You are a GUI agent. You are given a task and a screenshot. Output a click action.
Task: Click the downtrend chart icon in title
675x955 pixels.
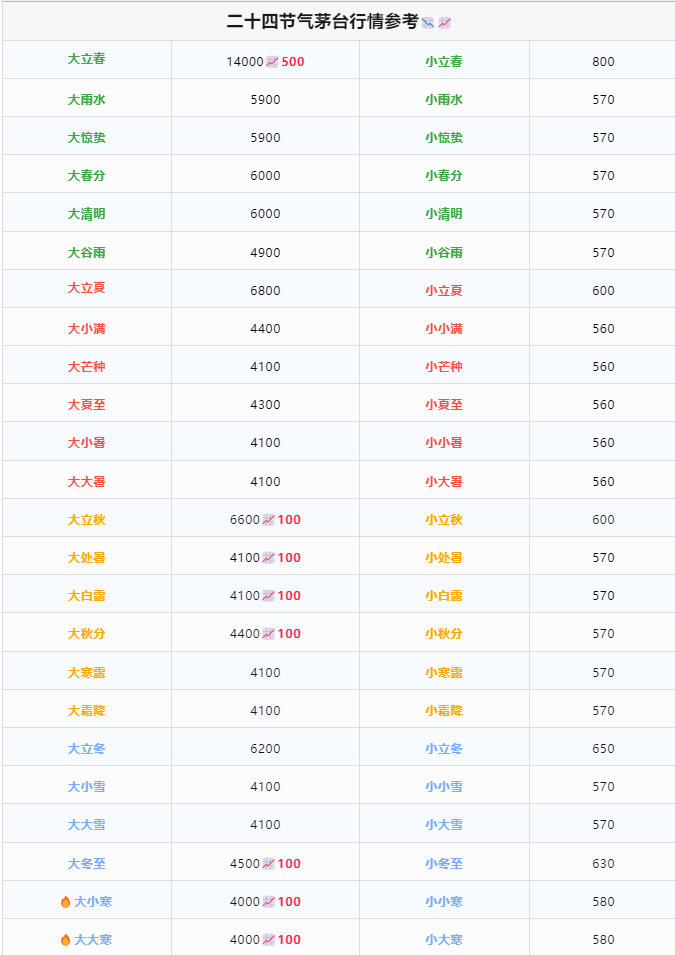[428, 23]
